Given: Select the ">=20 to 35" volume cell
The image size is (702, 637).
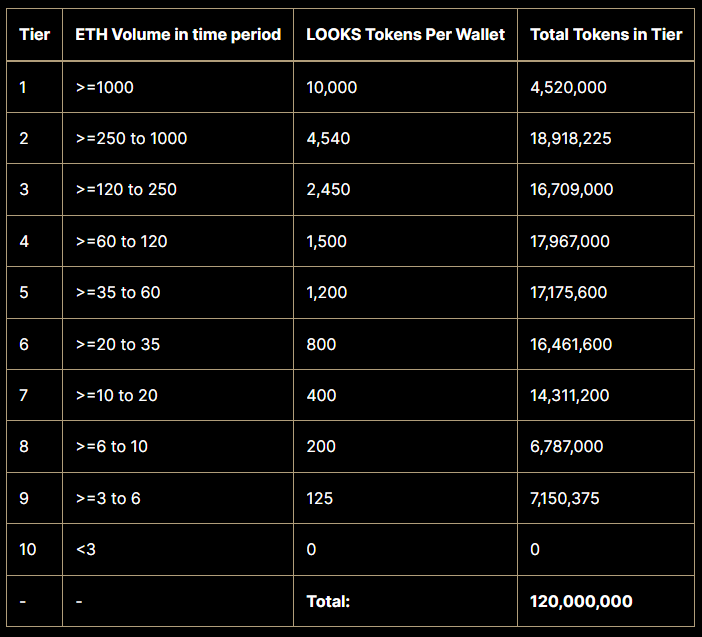Looking at the screenshot, I should [x=118, y=344].
